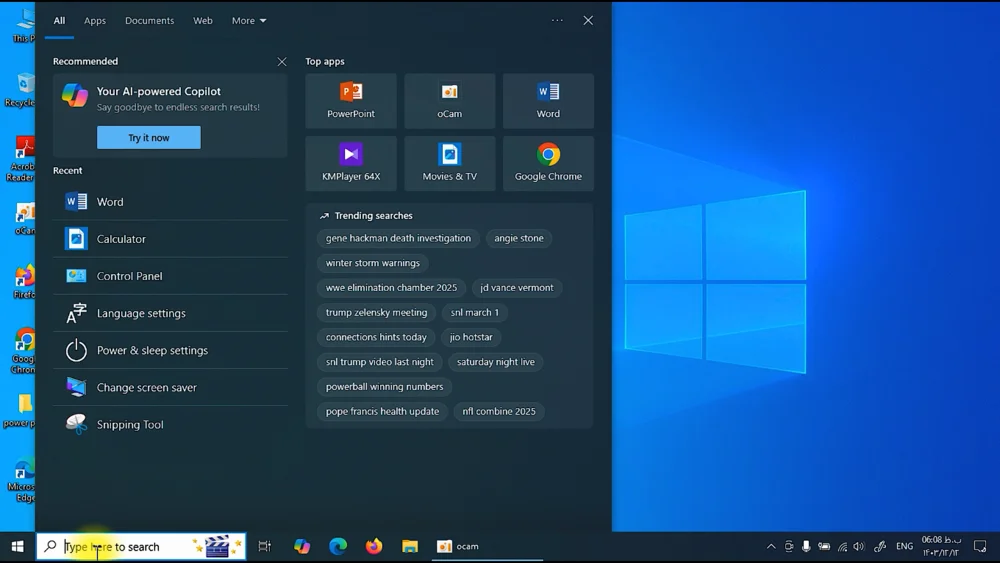Open the taskbar clock and date

tap(941, 546)
